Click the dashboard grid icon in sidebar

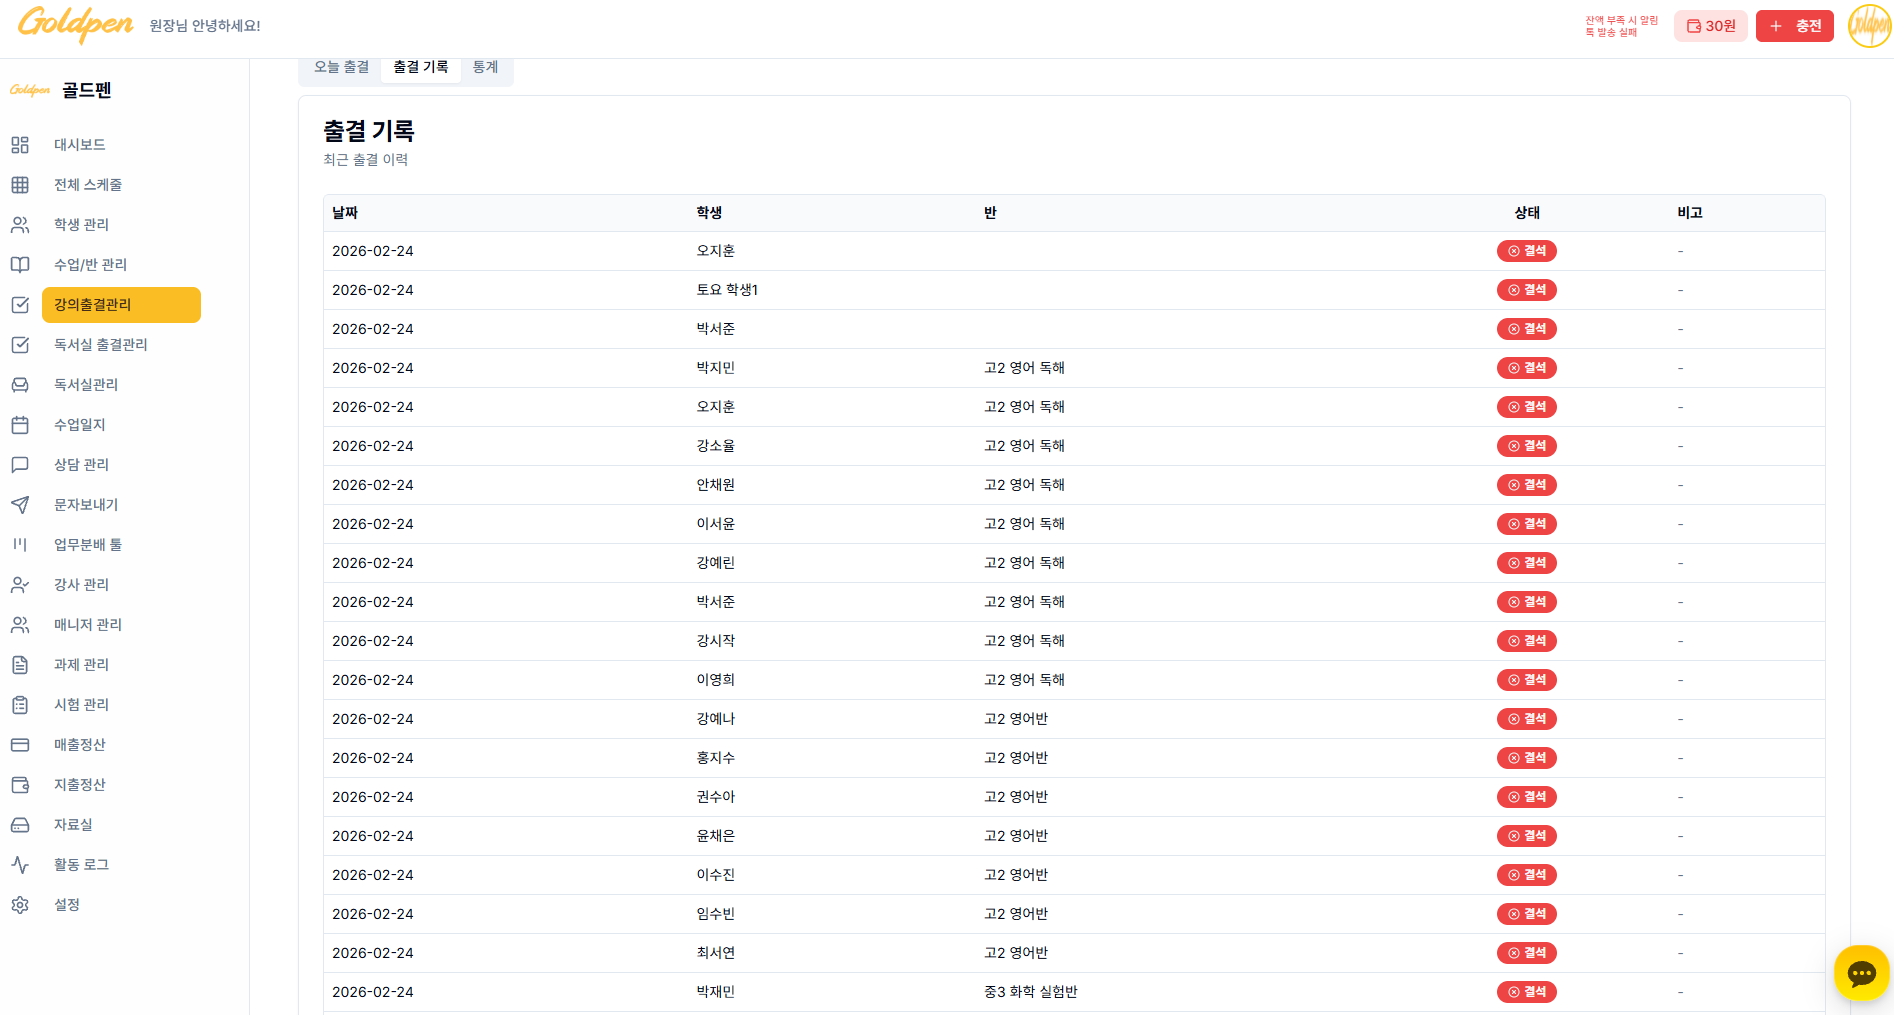[x=20, y=145]
